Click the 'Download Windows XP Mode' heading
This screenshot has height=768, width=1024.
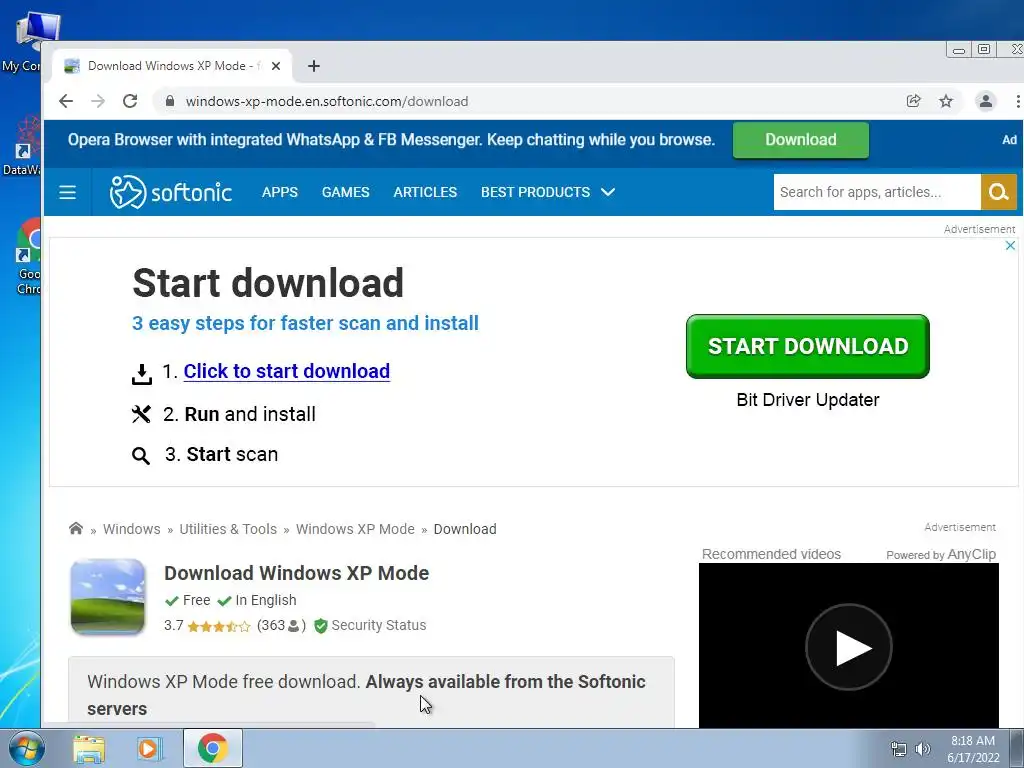(296, 573)
